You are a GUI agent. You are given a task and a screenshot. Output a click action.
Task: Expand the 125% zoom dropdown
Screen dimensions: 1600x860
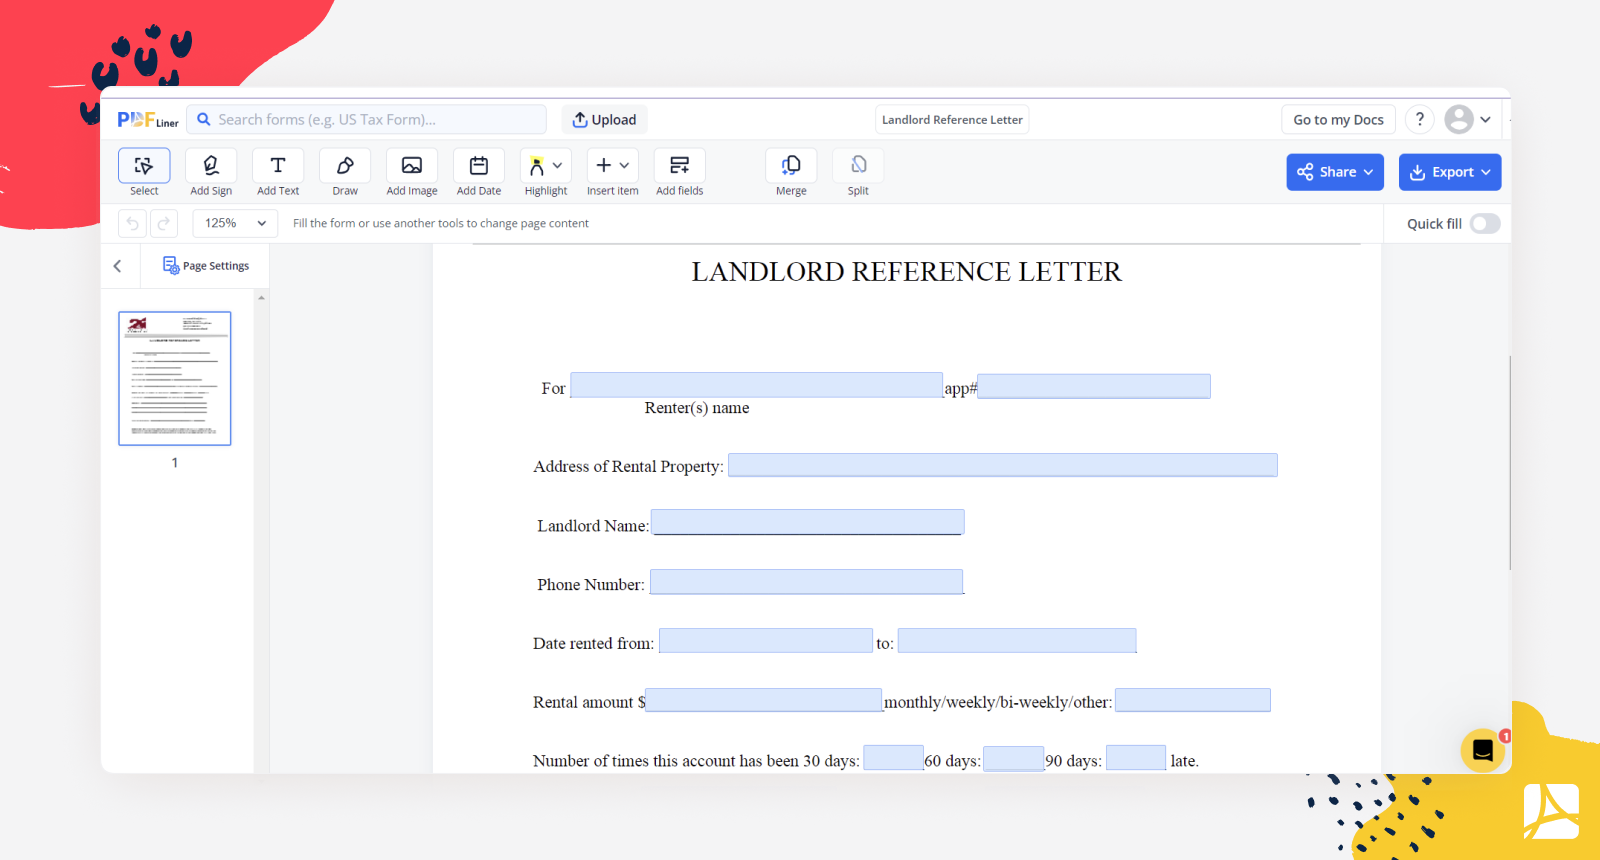[235, 223]
